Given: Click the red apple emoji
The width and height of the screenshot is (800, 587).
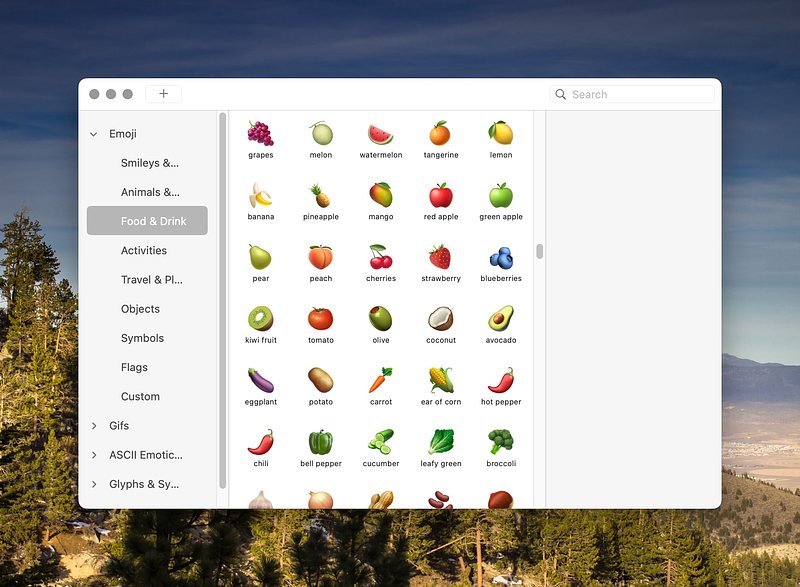Looking at the screenshot, I should [440, 195].
